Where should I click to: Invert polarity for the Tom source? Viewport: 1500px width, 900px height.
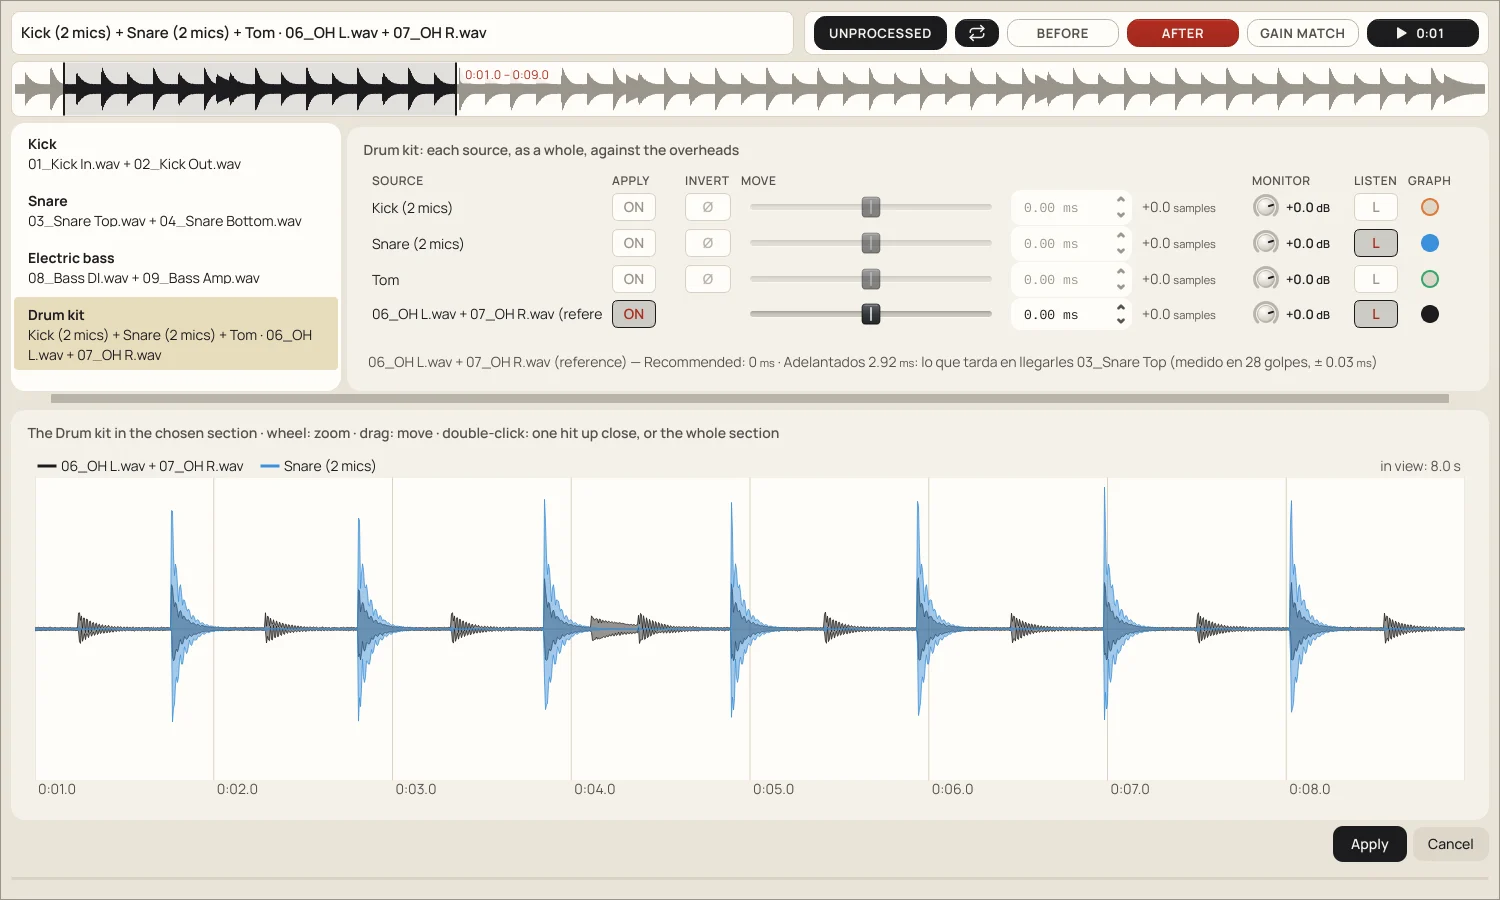pyautogui.click(x=708, y=279)
